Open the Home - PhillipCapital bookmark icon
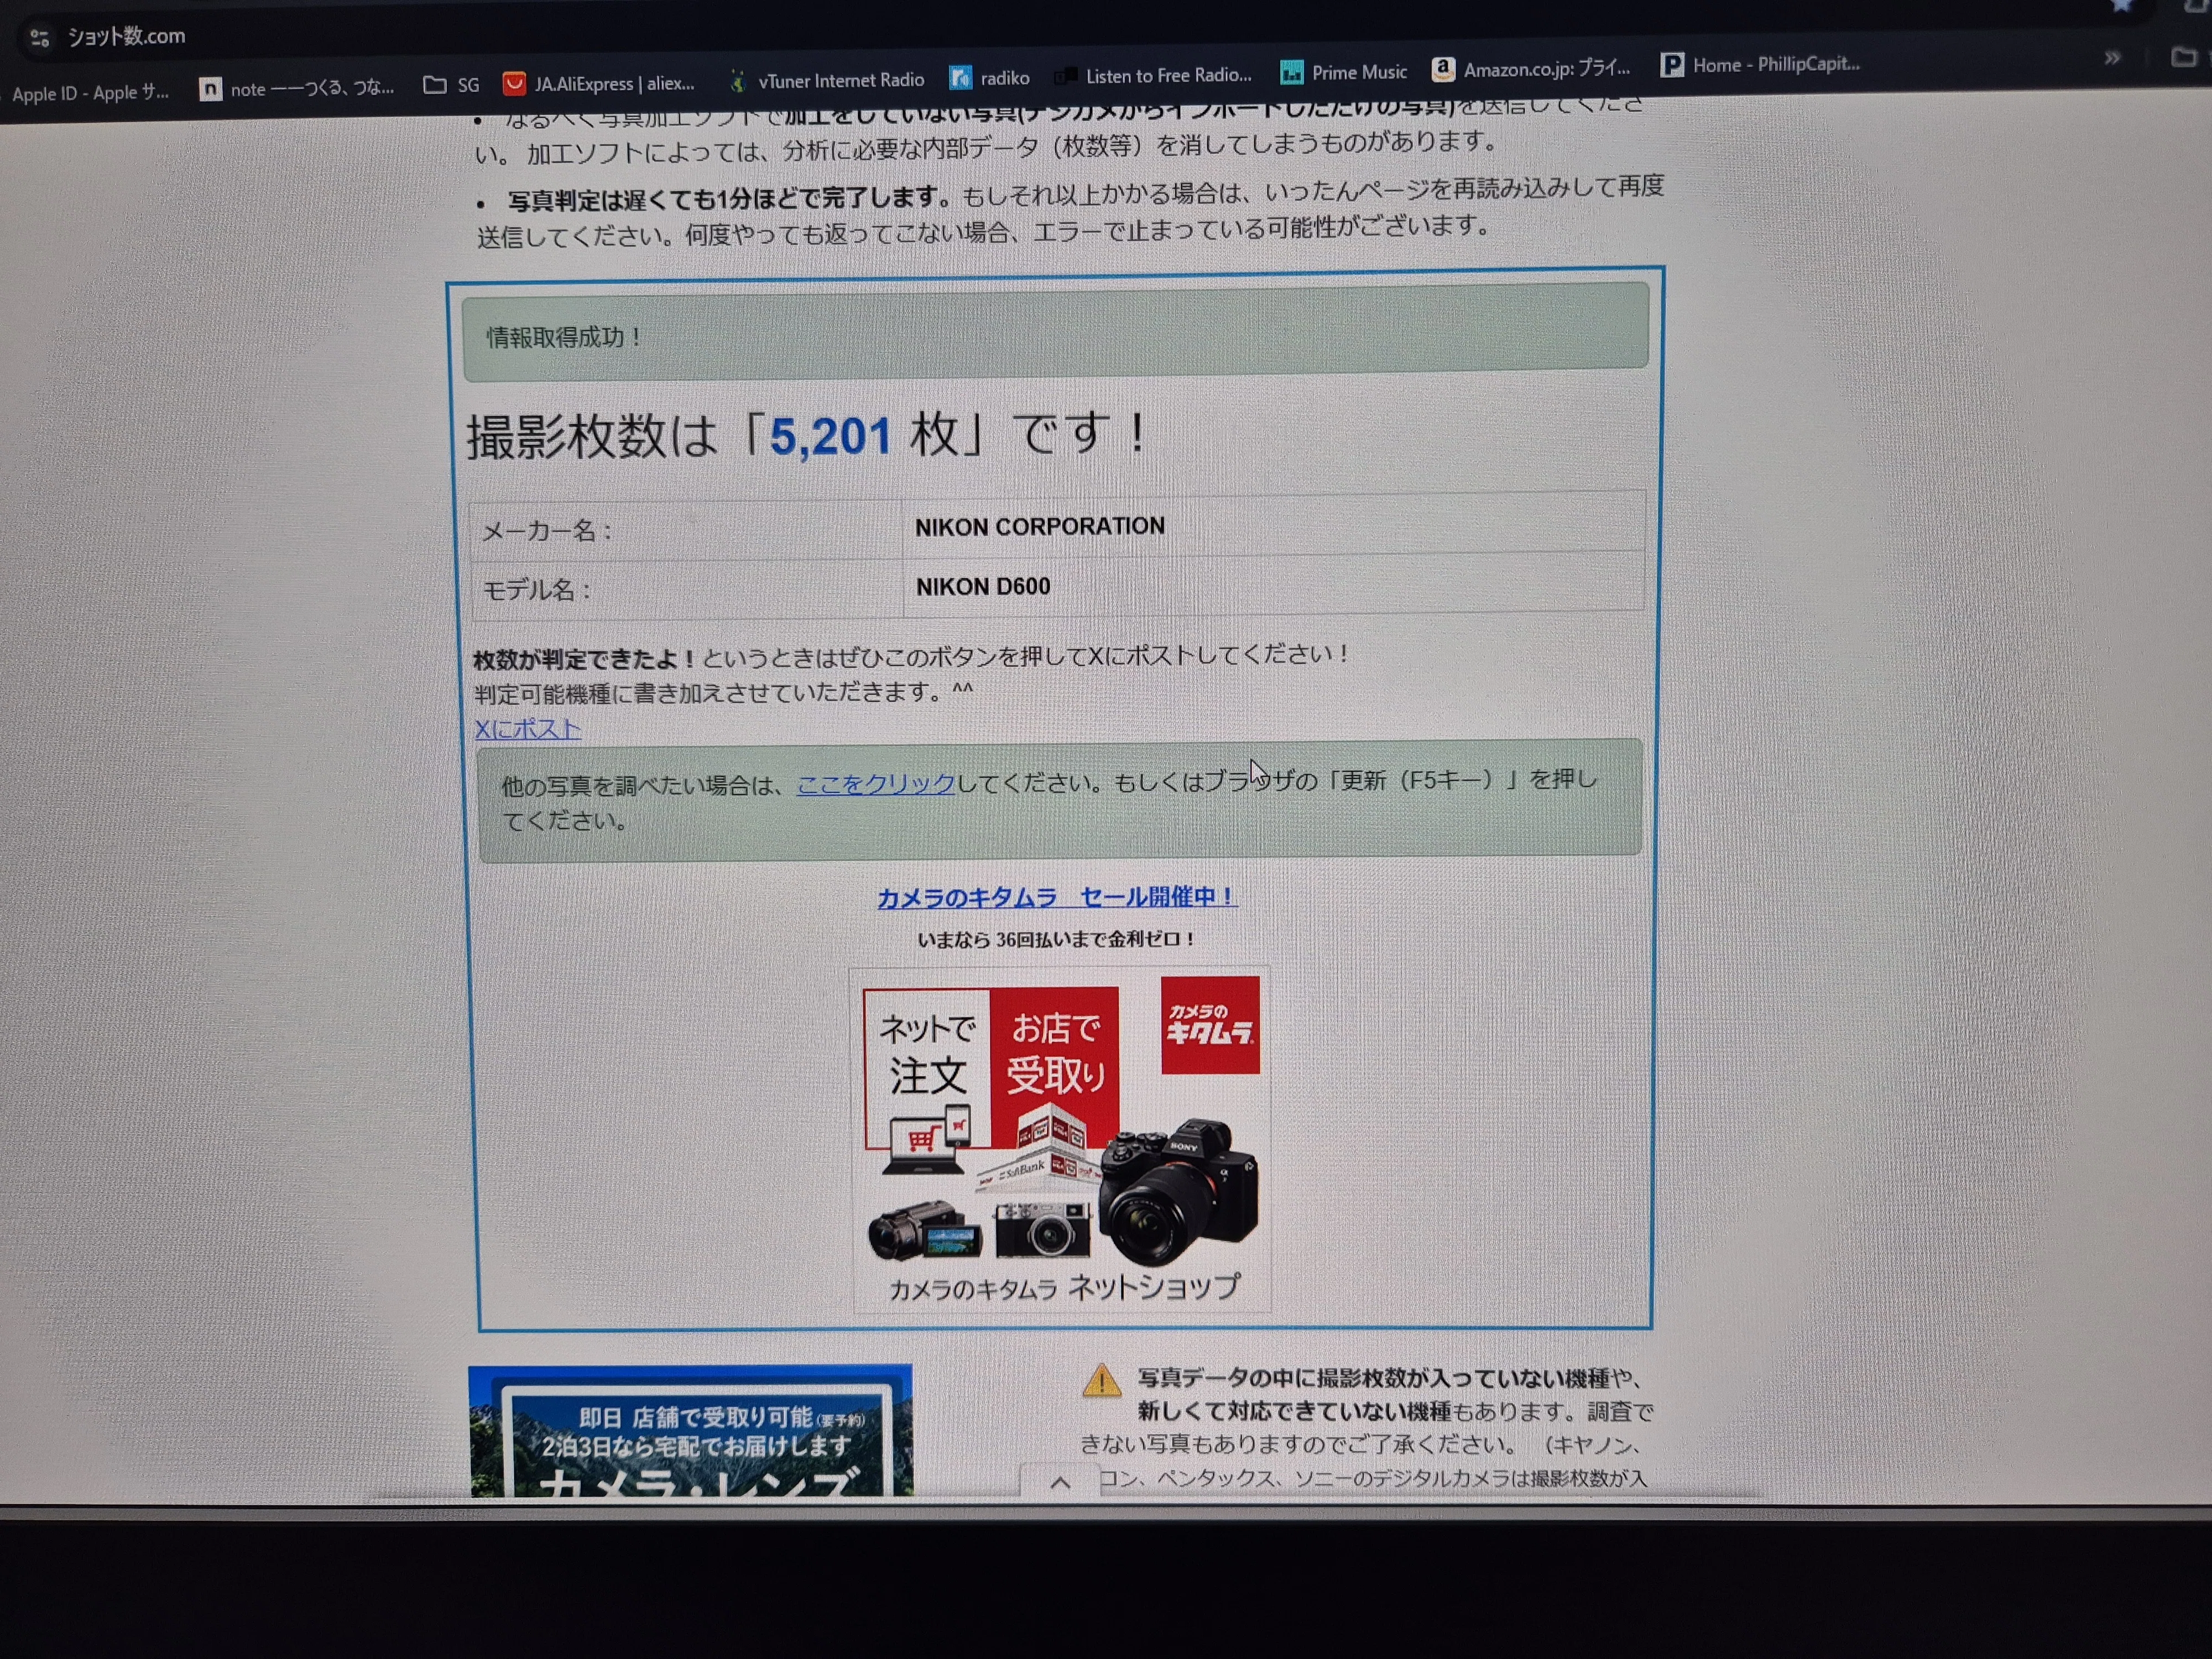The image size is (2212, 1659). click(1671, 65)
